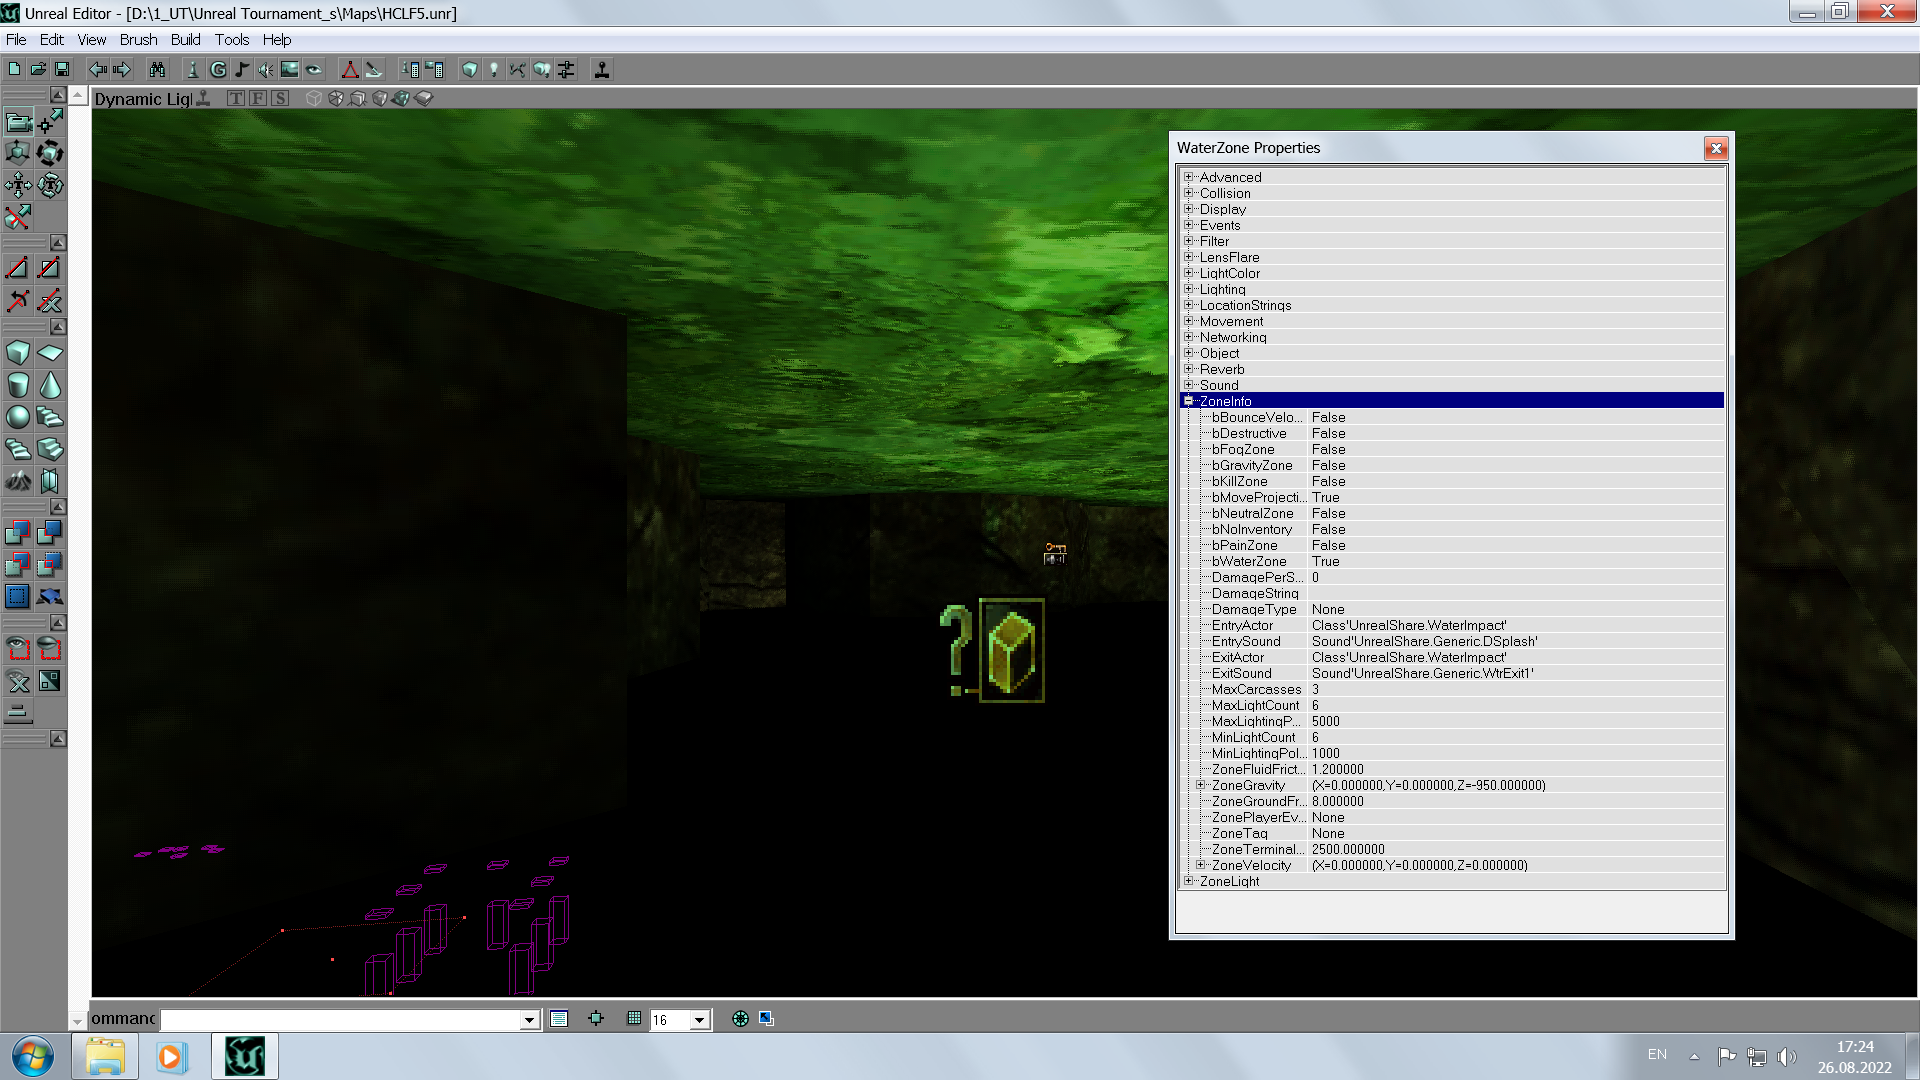Viewport: 1920px width, 1080px height.
Task: Open the Build menu
Action: pyautogui.click(x=185, y=40)
